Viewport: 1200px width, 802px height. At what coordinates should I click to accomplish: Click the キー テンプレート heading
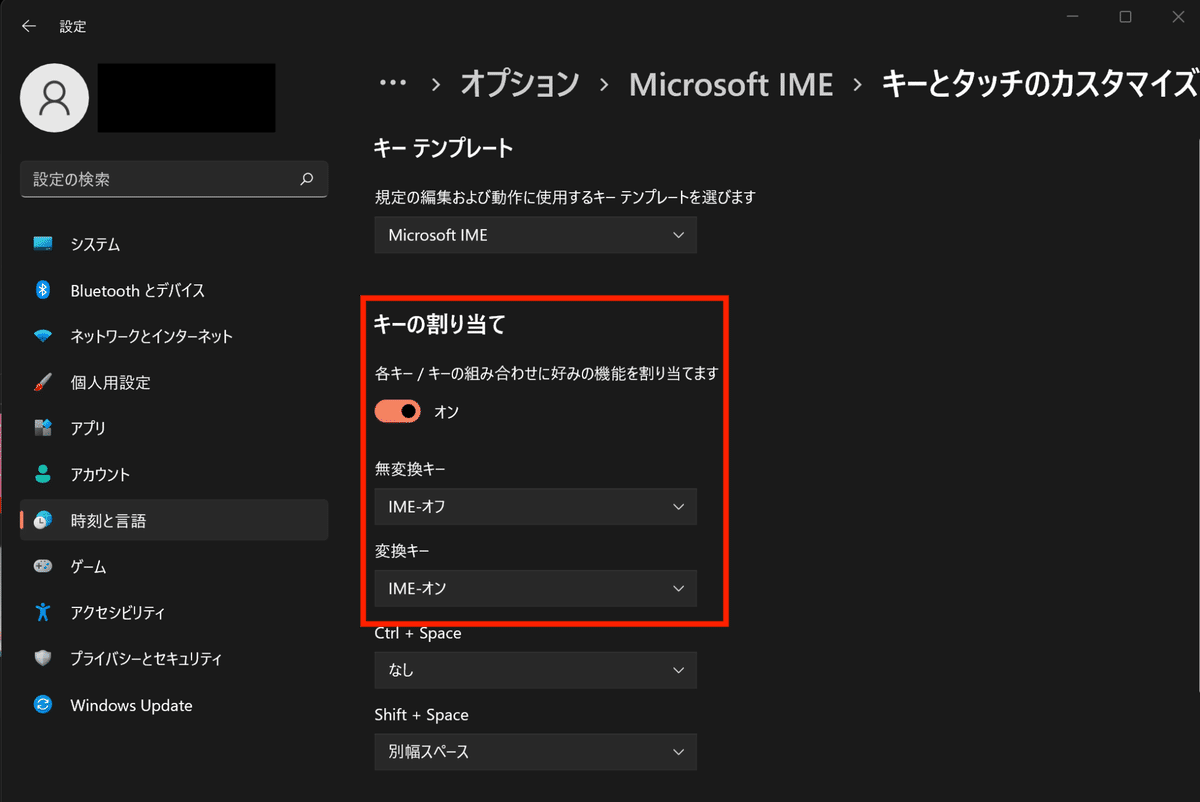(x=443, y=149)
